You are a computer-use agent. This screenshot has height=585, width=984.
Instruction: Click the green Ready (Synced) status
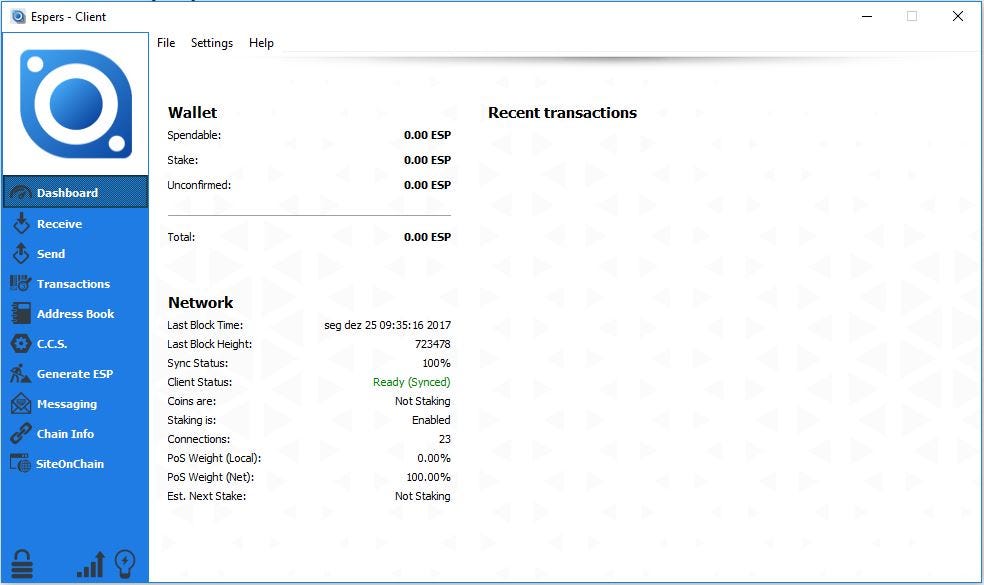[x=412, y=382]
